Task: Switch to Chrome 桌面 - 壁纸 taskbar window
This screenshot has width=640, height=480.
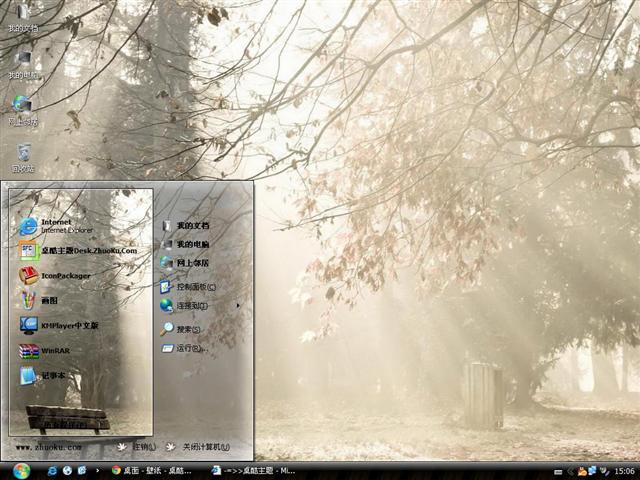Action: pos(153,471)
